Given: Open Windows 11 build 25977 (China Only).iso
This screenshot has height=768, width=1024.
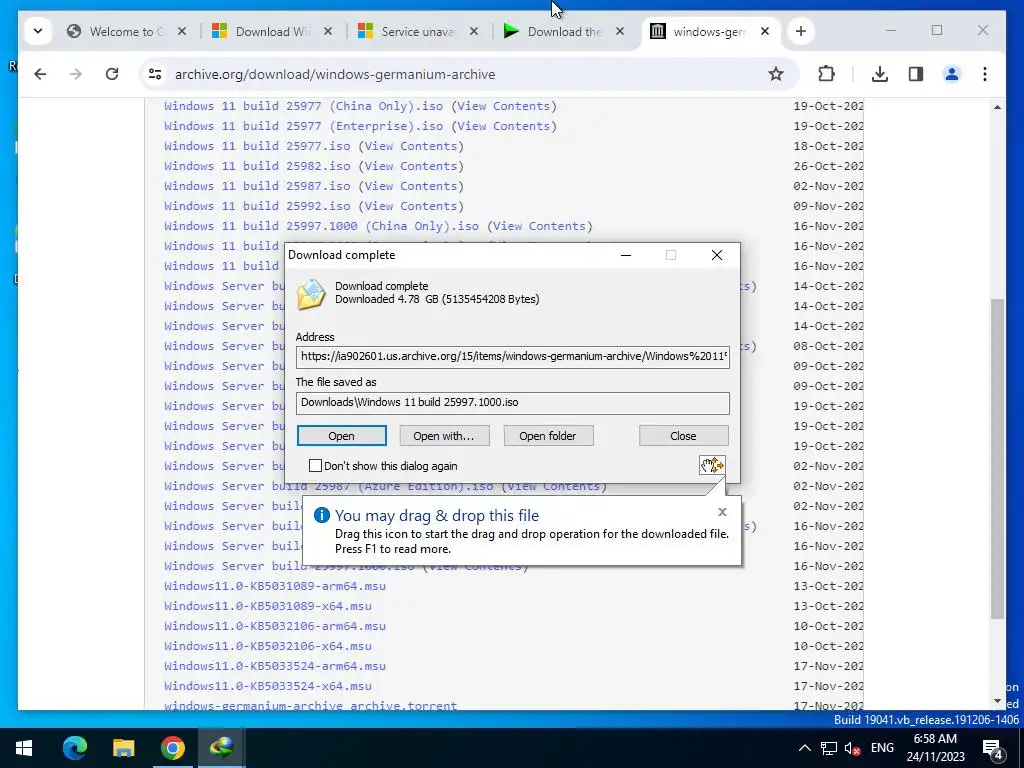Looking at the screenshot, I should point(304,106).
